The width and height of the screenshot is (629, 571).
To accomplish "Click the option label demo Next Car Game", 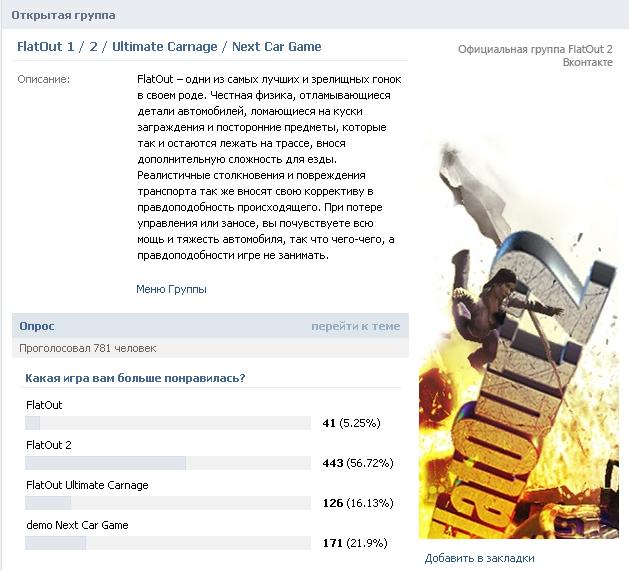I will 77,525.
